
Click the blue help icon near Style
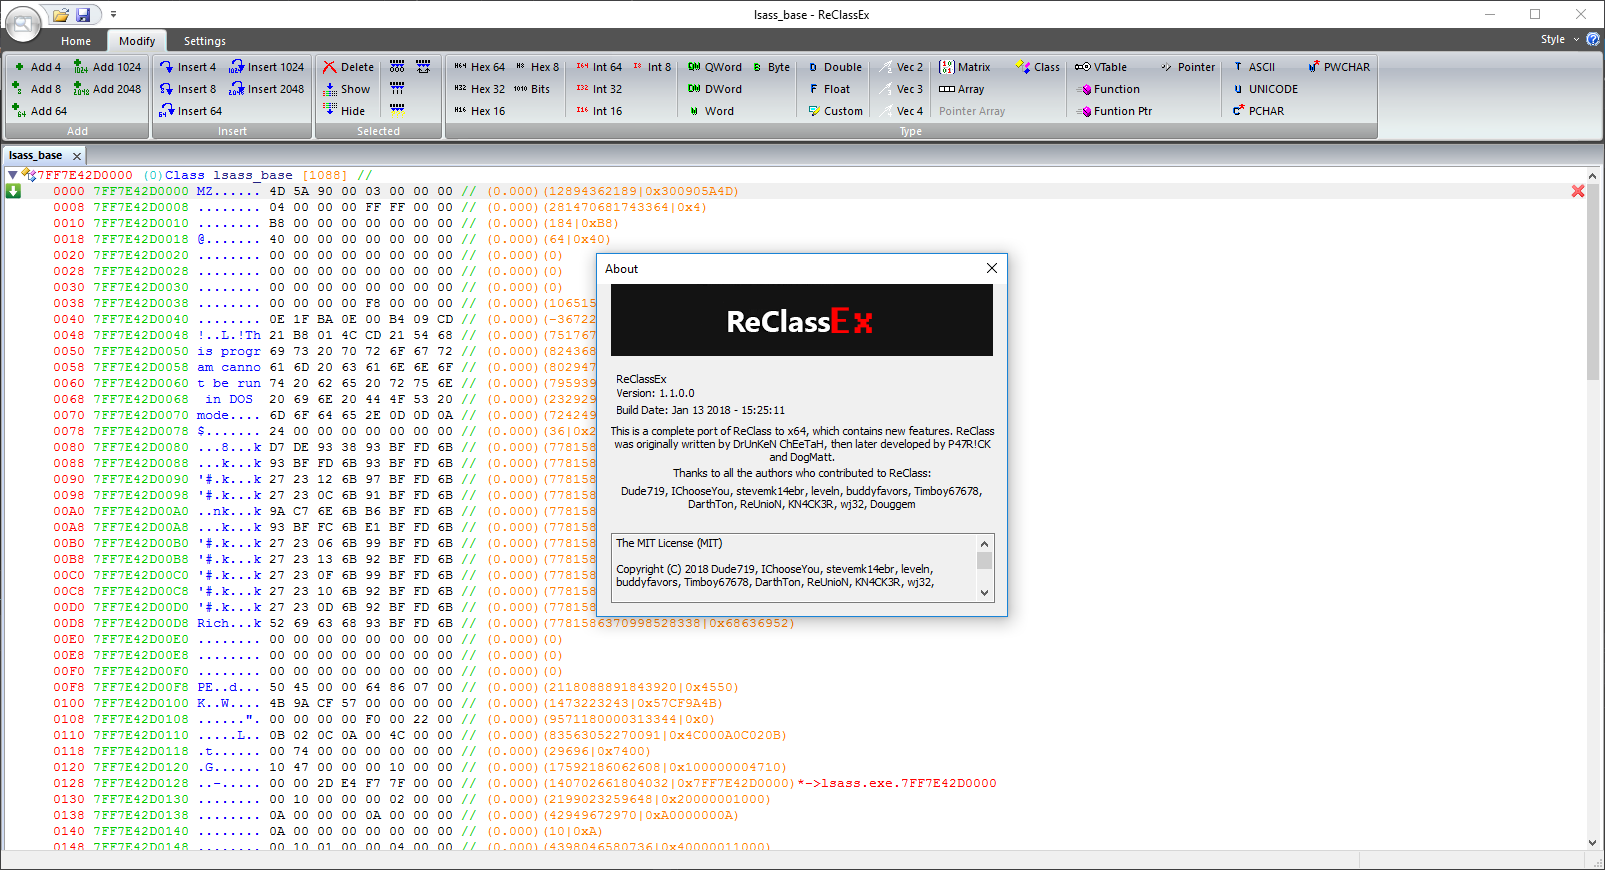[x=1593, y=39]
